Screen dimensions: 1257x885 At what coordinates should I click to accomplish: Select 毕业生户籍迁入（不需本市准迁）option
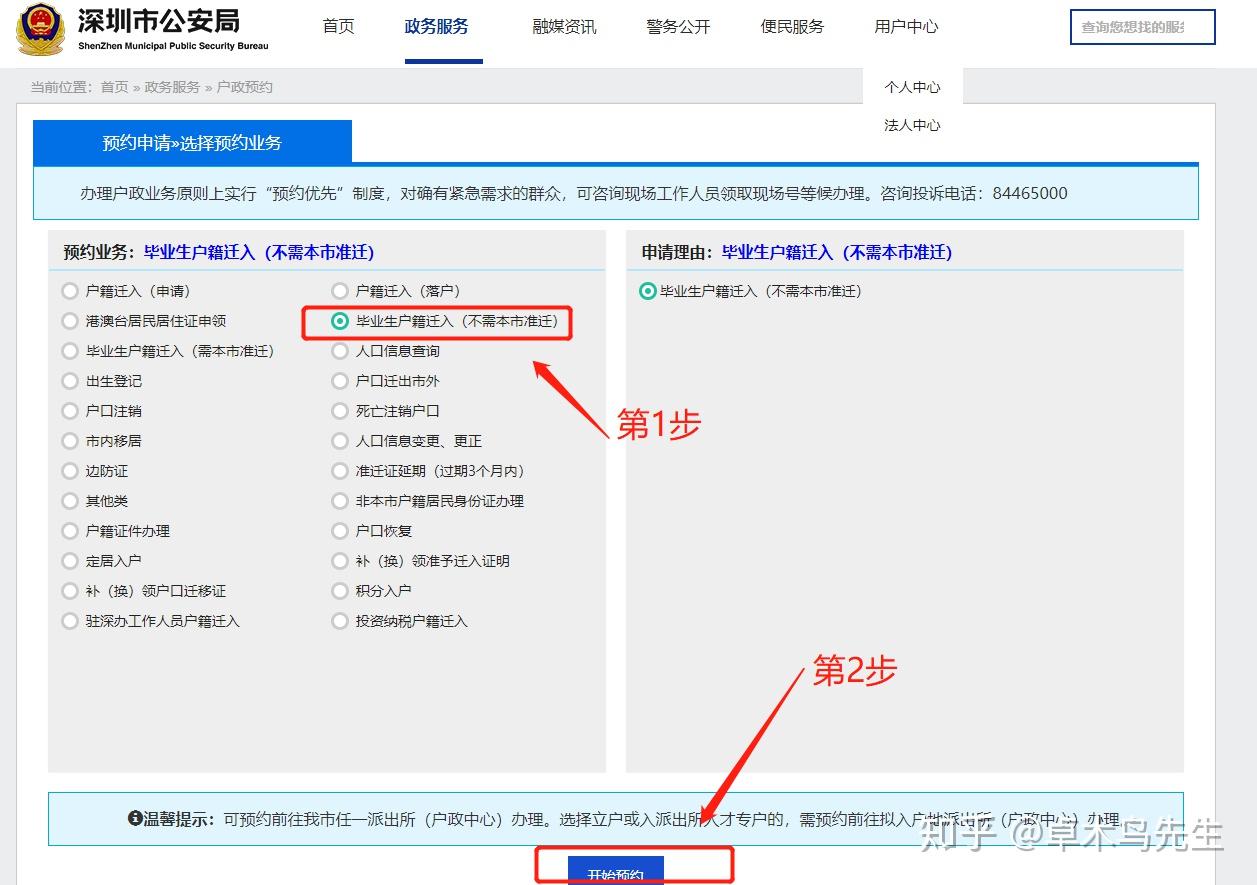click(340, 321)
